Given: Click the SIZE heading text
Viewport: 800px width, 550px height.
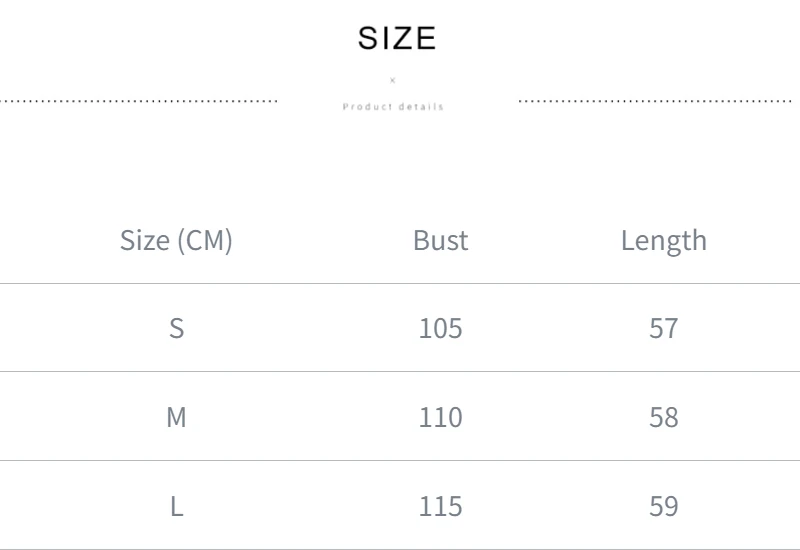Looking at the screenshot, I should point(397,38).
